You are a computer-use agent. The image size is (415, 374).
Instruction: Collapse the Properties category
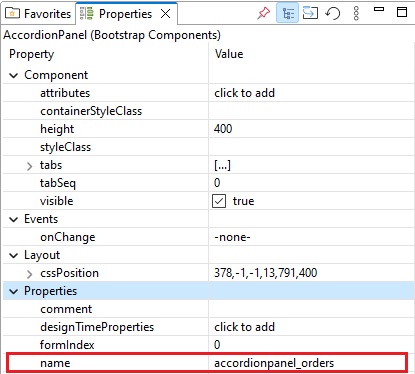click(14, 291)
